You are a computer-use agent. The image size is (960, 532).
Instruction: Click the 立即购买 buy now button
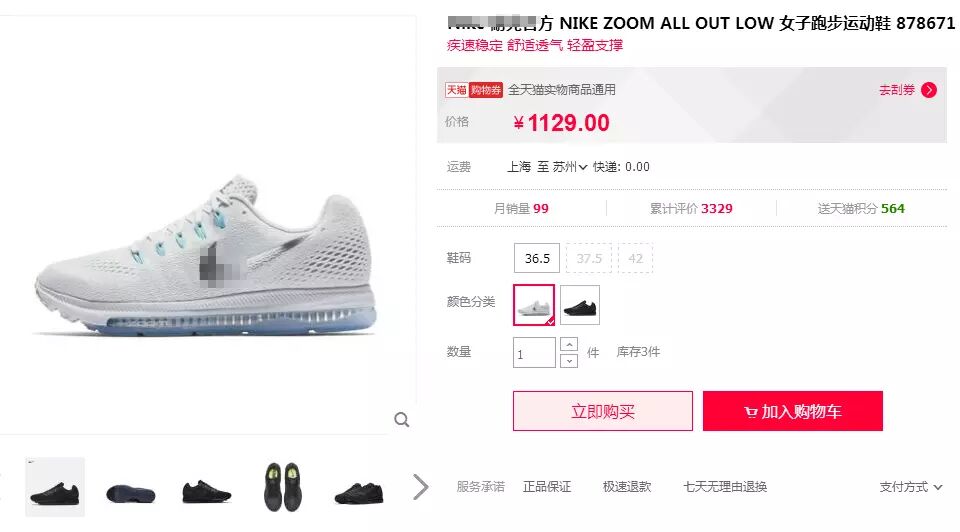tap(602, 411)
